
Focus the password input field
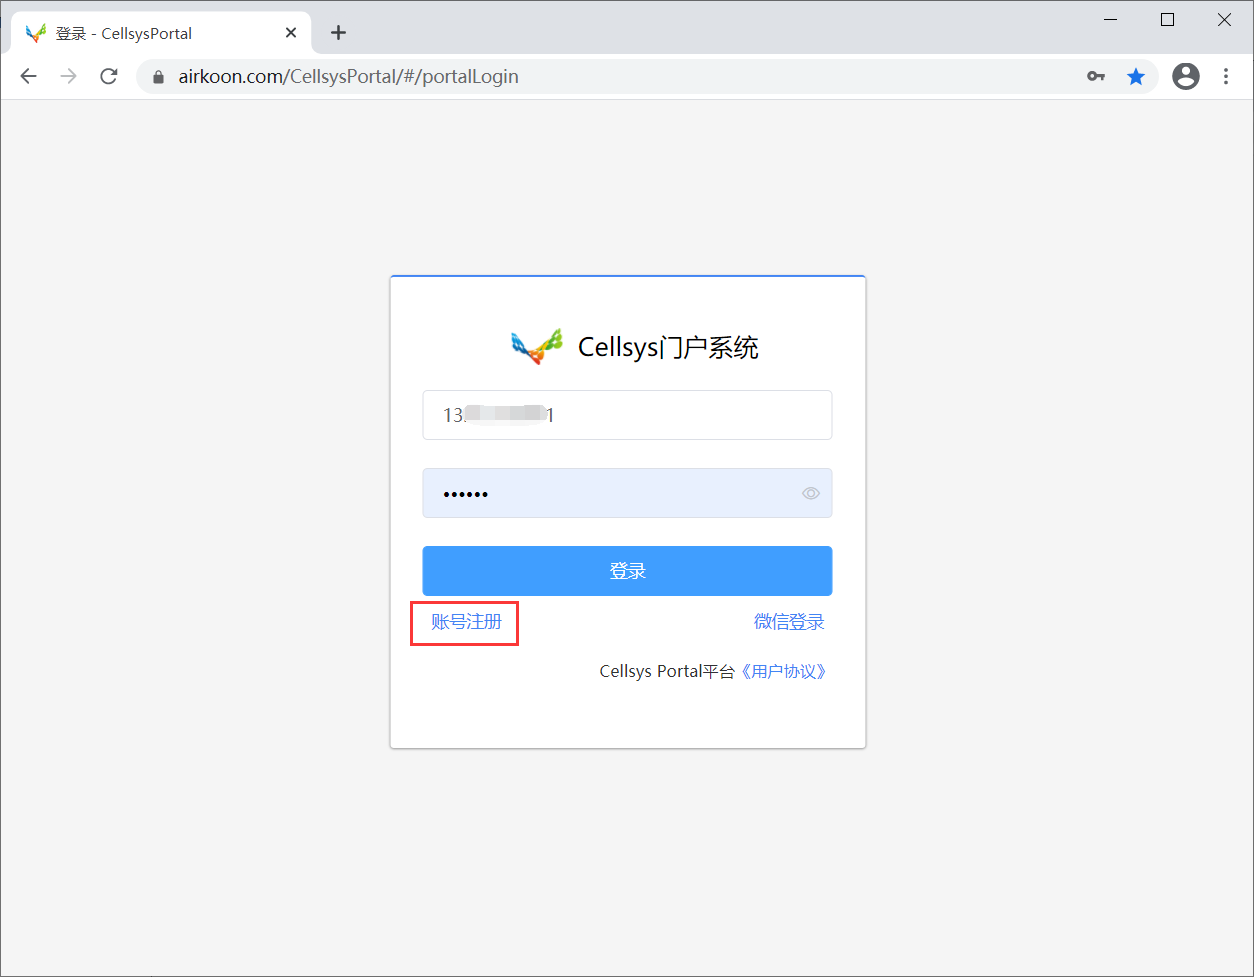627,493
